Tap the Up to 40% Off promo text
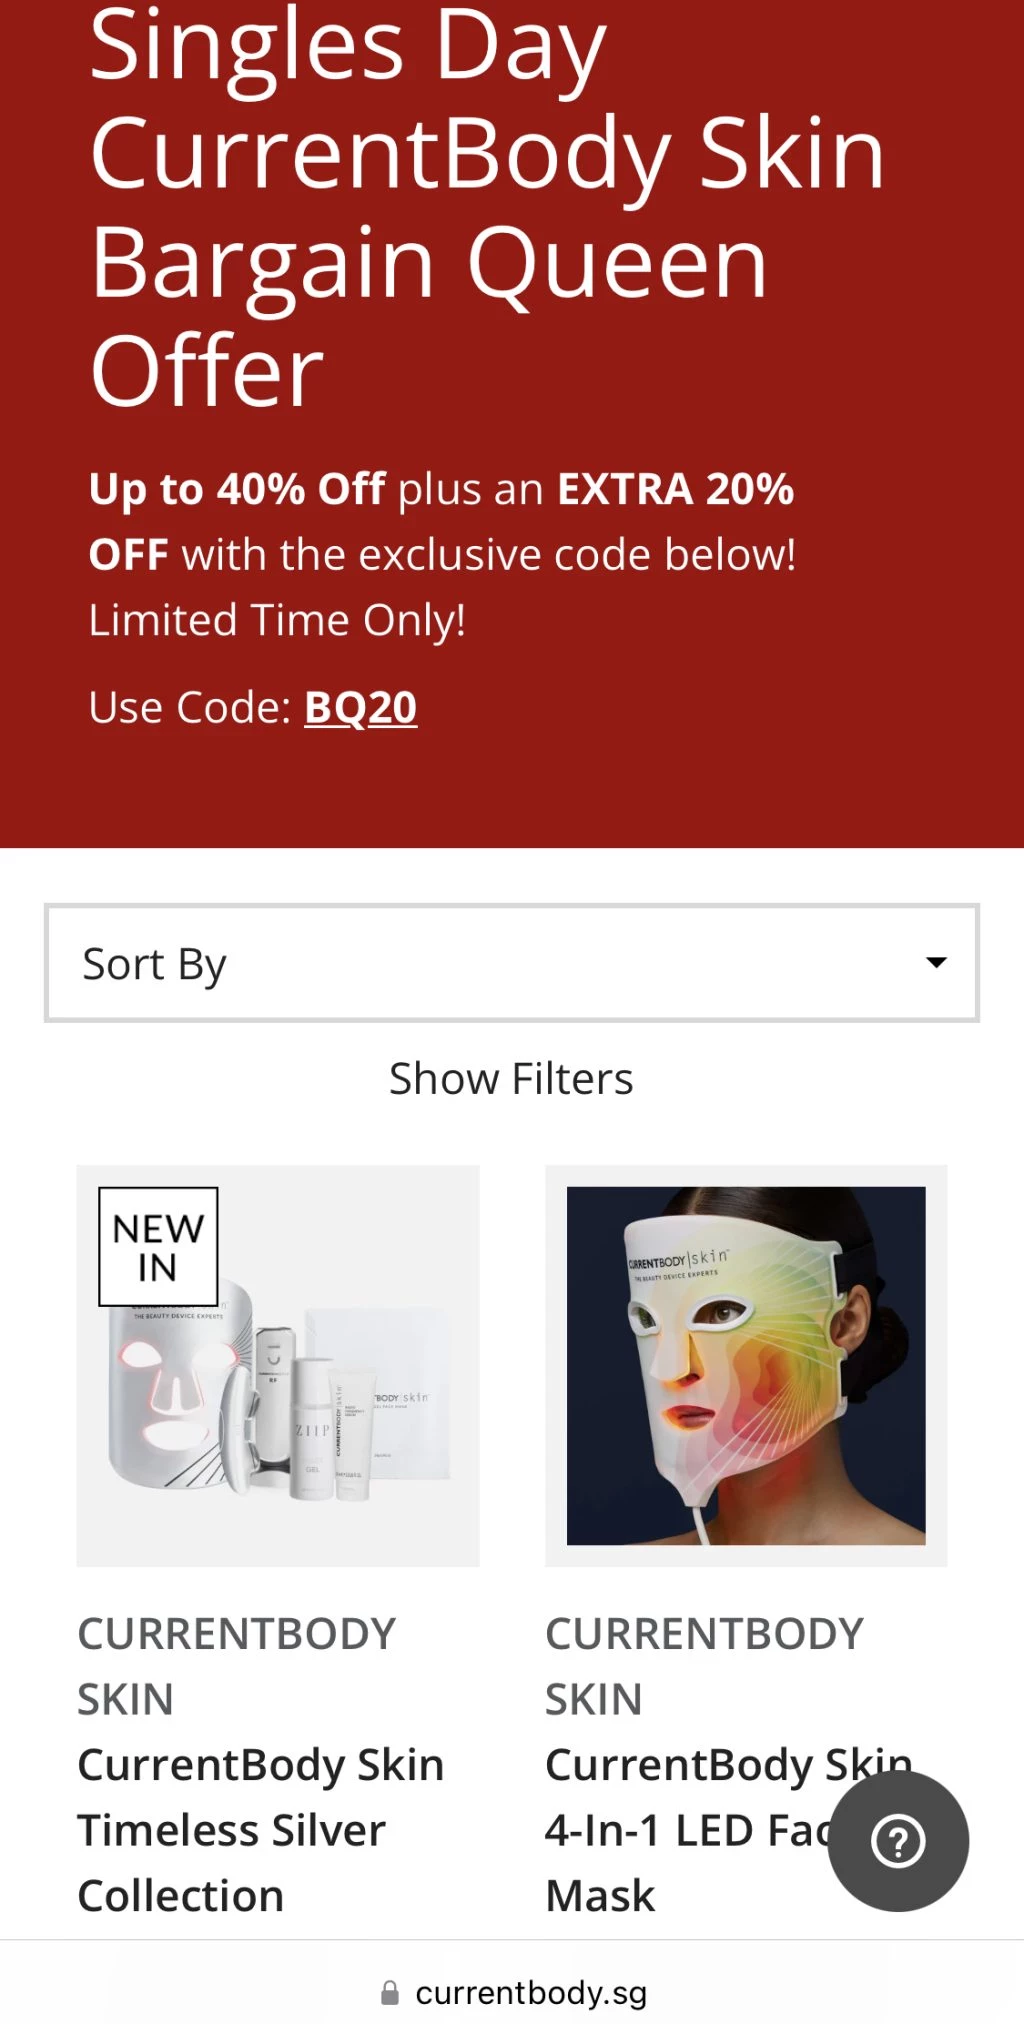Viewport: 1024px width, 2024px height. tap(237, 489)
